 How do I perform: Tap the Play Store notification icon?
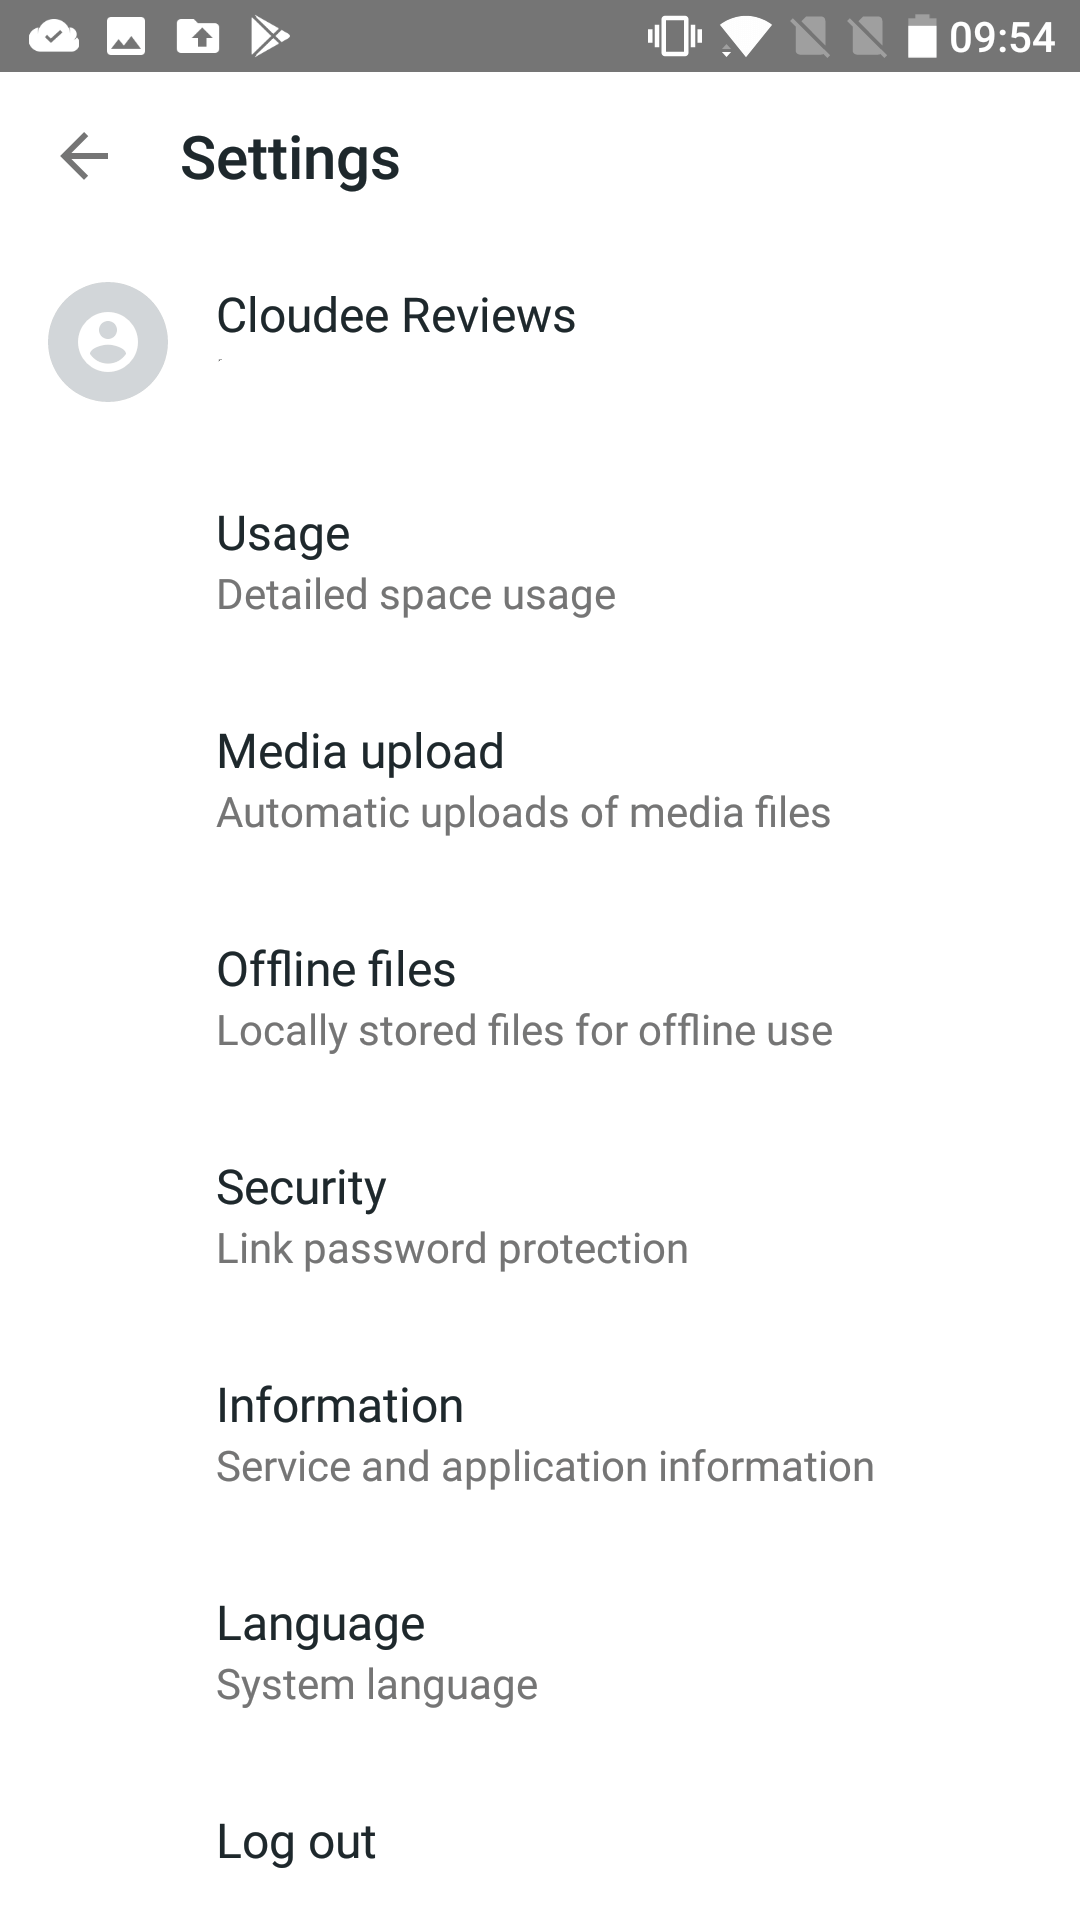click(269, 37)
